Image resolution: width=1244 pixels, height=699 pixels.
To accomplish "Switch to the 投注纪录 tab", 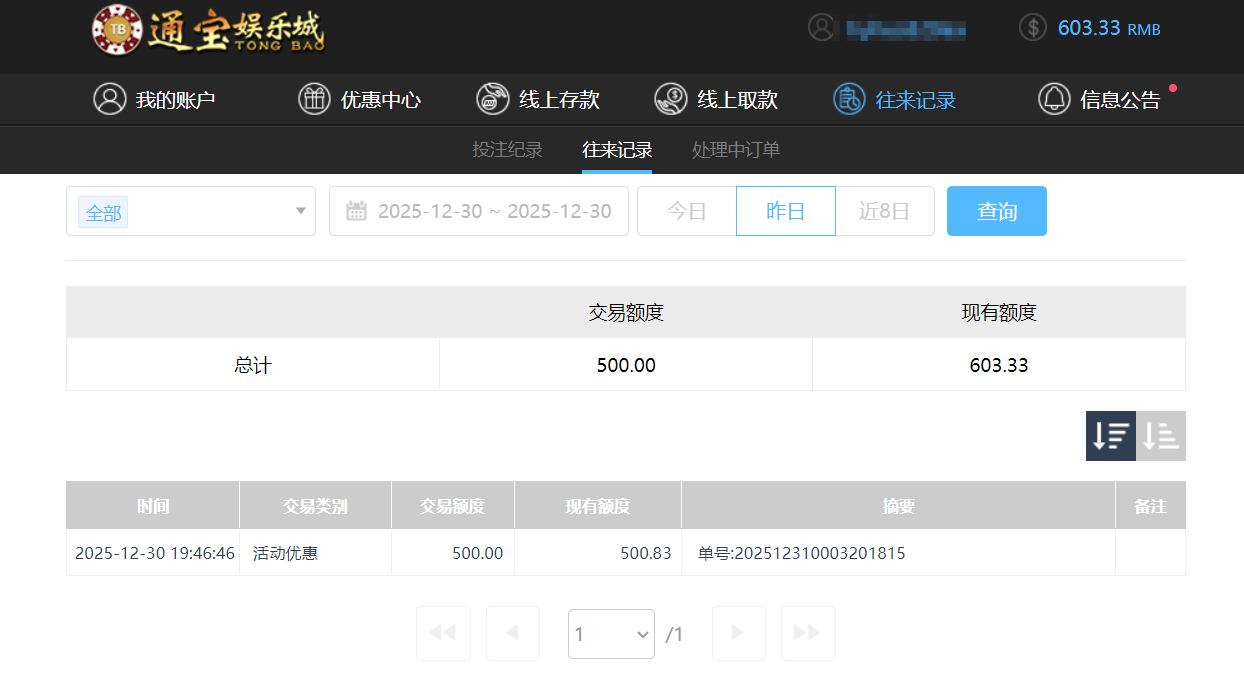I will click(x=507, y=150).
